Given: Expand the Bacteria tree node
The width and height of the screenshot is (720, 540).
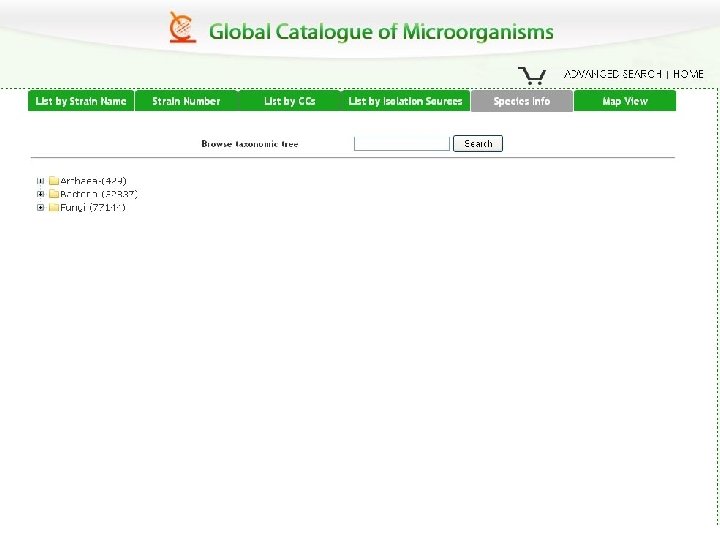Looking at the screenshot, I should (x=40, y=194).
